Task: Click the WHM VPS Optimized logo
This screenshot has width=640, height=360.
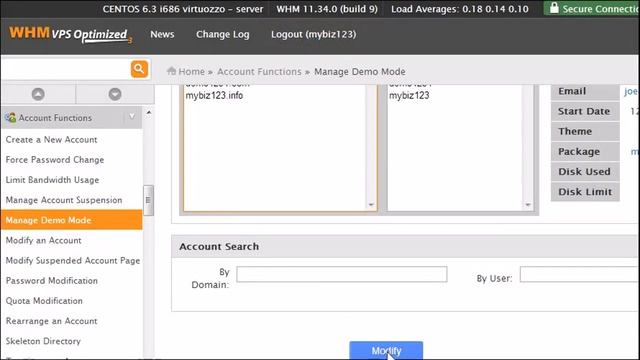Action: pyautogui.click(x=70, y=34)
